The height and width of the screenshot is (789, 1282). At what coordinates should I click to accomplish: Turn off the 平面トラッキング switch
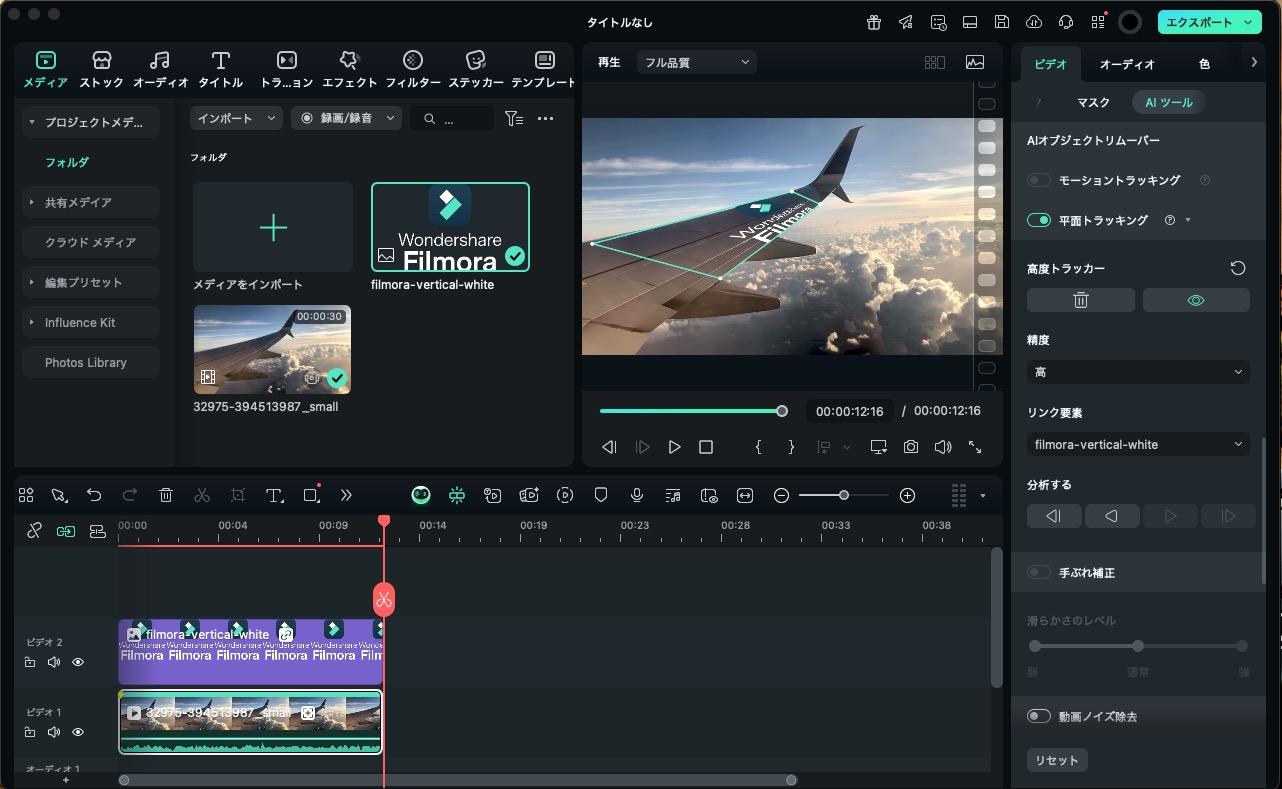[x=1039, y=220]
